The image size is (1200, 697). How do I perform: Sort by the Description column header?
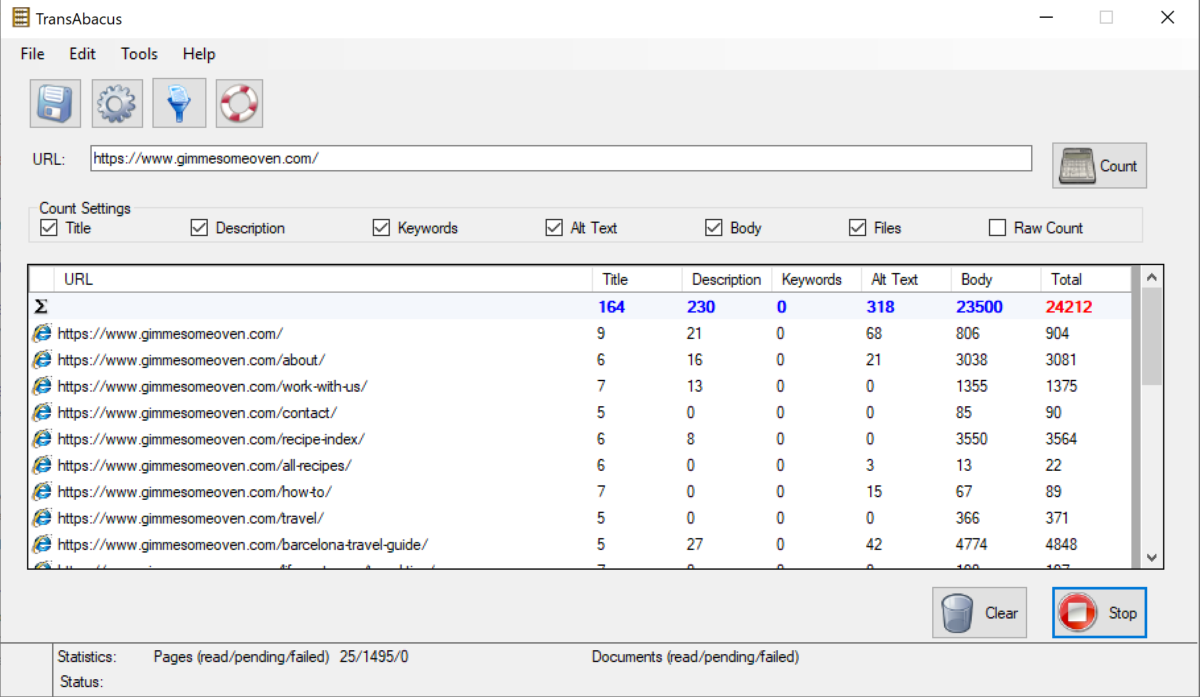coord(727,279)
